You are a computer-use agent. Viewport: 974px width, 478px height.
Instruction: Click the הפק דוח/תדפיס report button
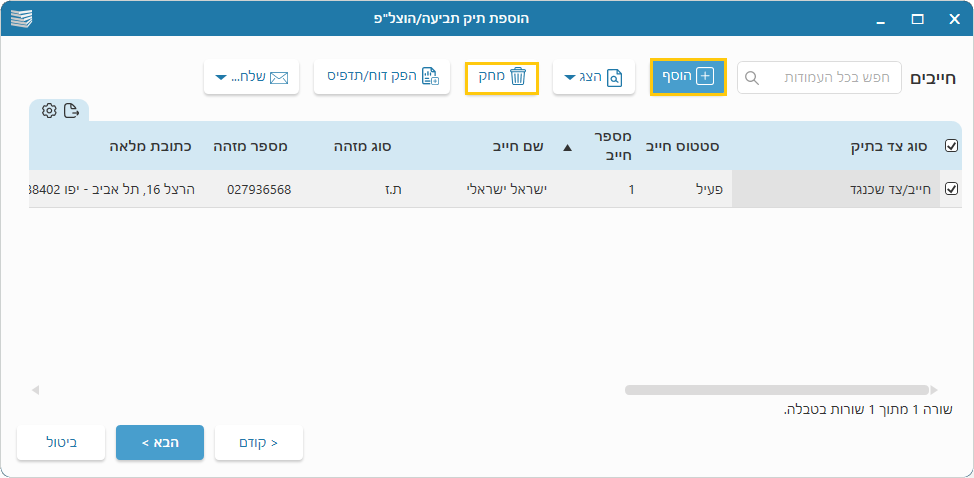coord(382,77)
